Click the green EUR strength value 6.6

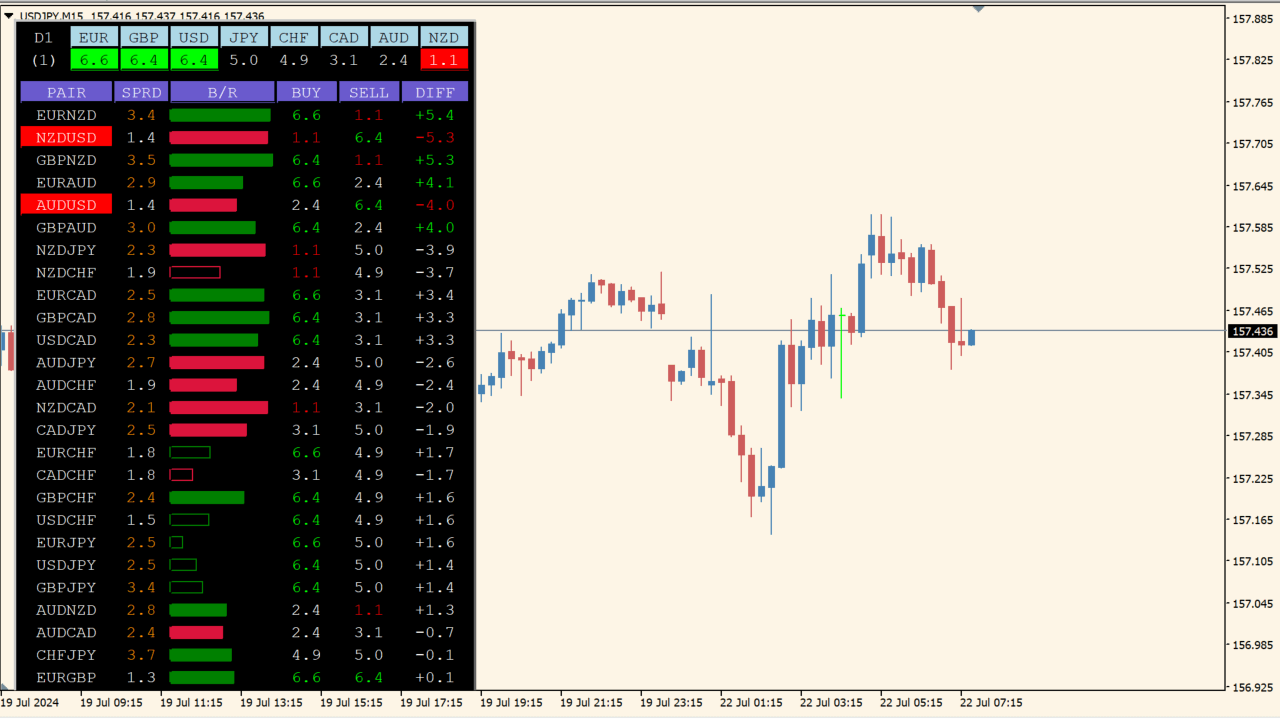[x=94, y=60]
